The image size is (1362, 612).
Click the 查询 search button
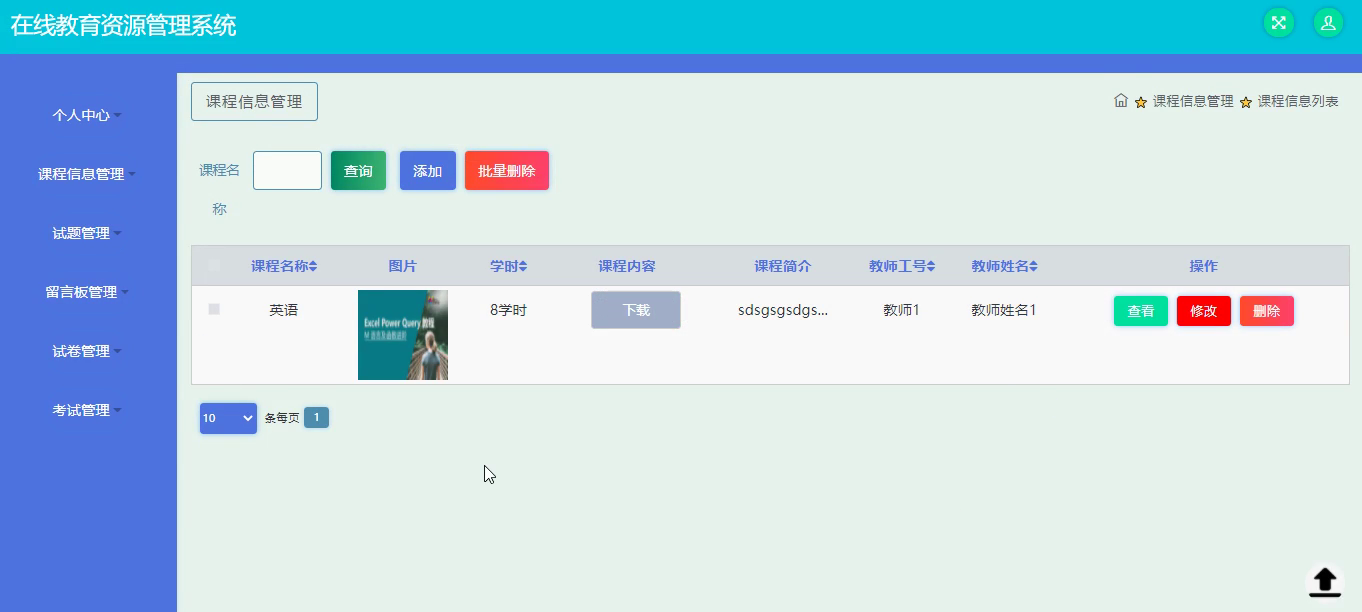358,171
